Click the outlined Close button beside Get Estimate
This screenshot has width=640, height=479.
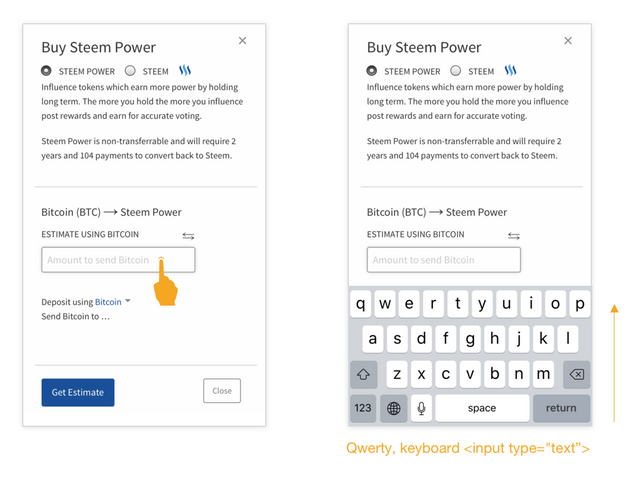(x=222, y=391)
